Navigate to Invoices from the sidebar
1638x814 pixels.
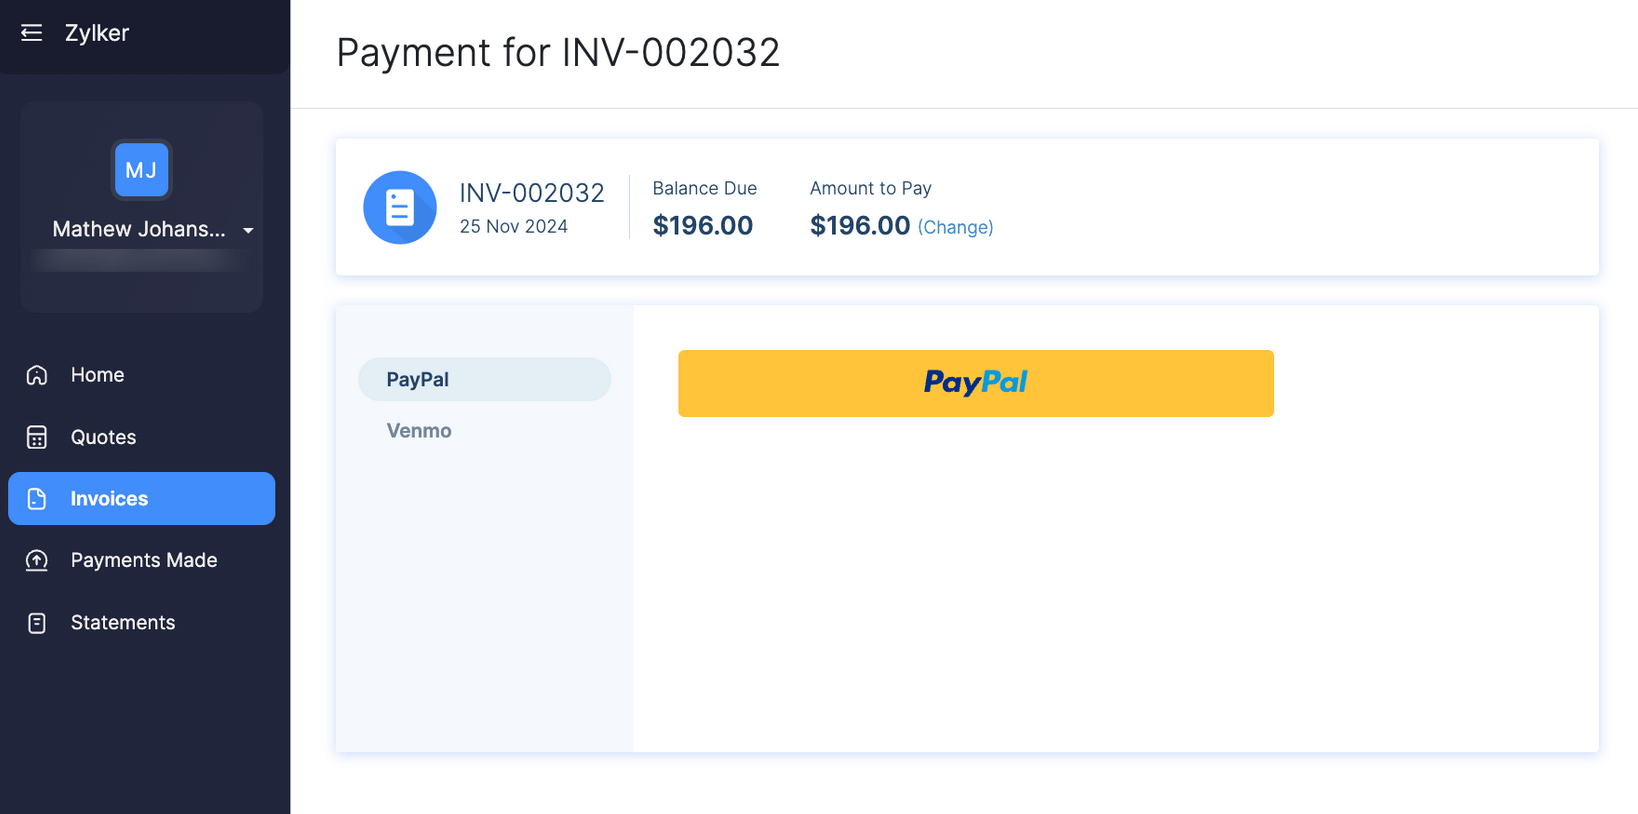[109, 498]
